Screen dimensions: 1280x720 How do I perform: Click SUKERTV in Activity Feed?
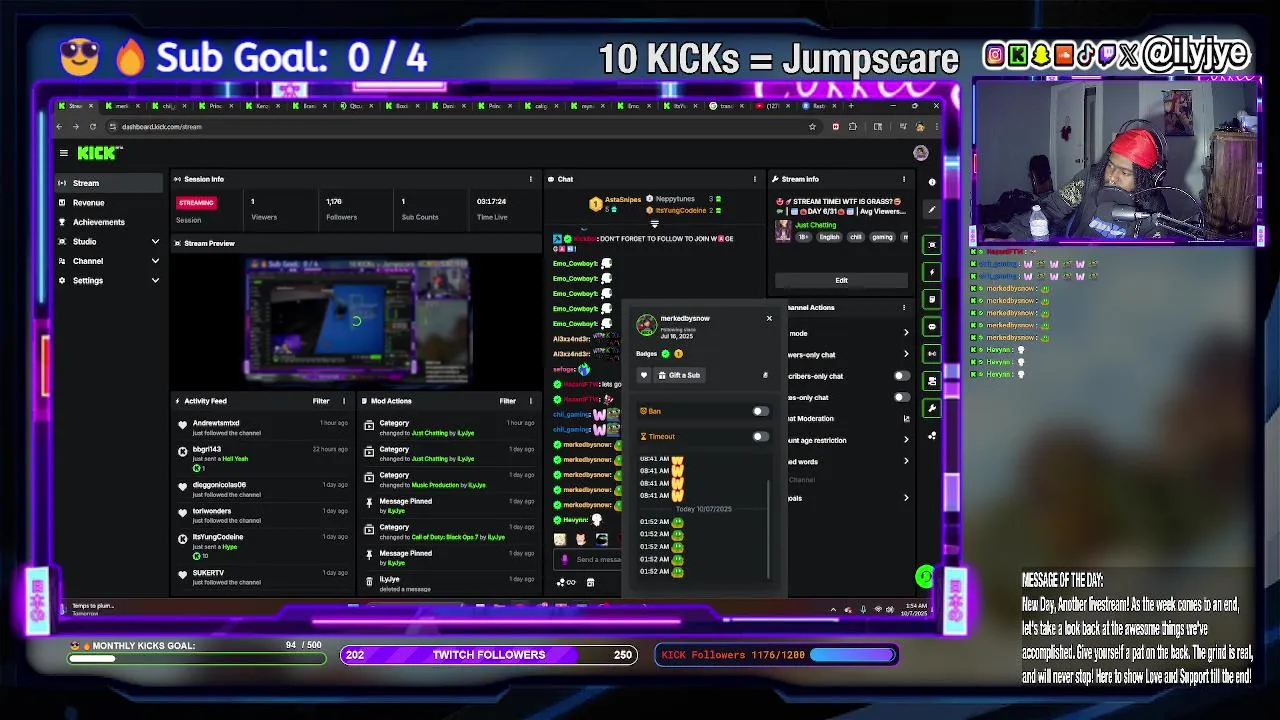click(208, 573)
